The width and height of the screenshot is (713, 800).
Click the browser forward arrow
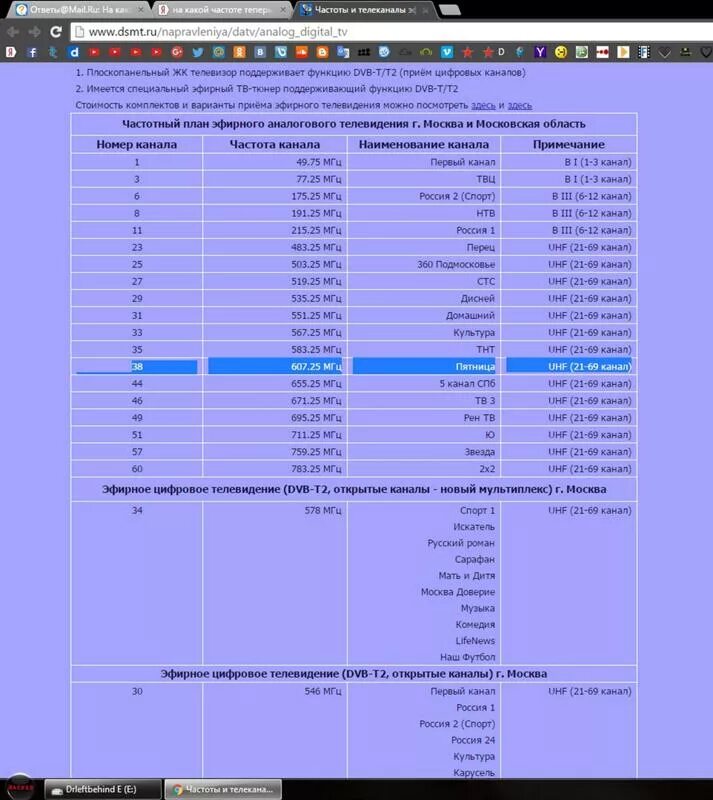pyautogui.click(x=34, y=32)
